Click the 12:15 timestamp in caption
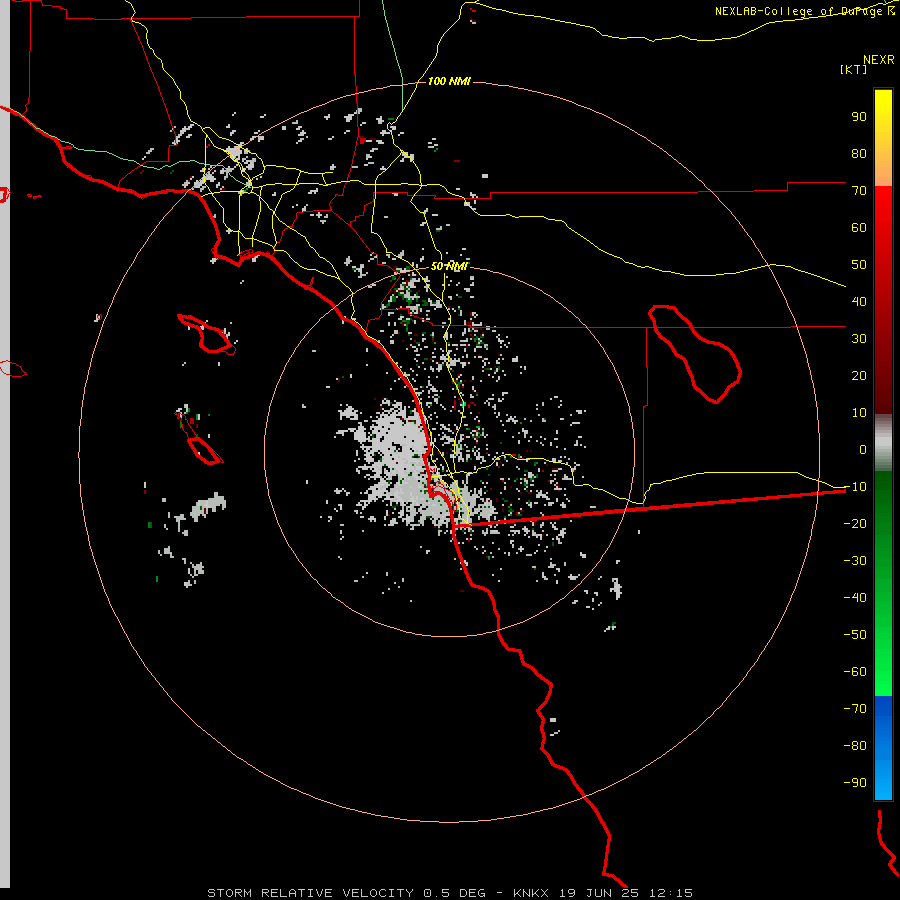 tap(671, 893)
